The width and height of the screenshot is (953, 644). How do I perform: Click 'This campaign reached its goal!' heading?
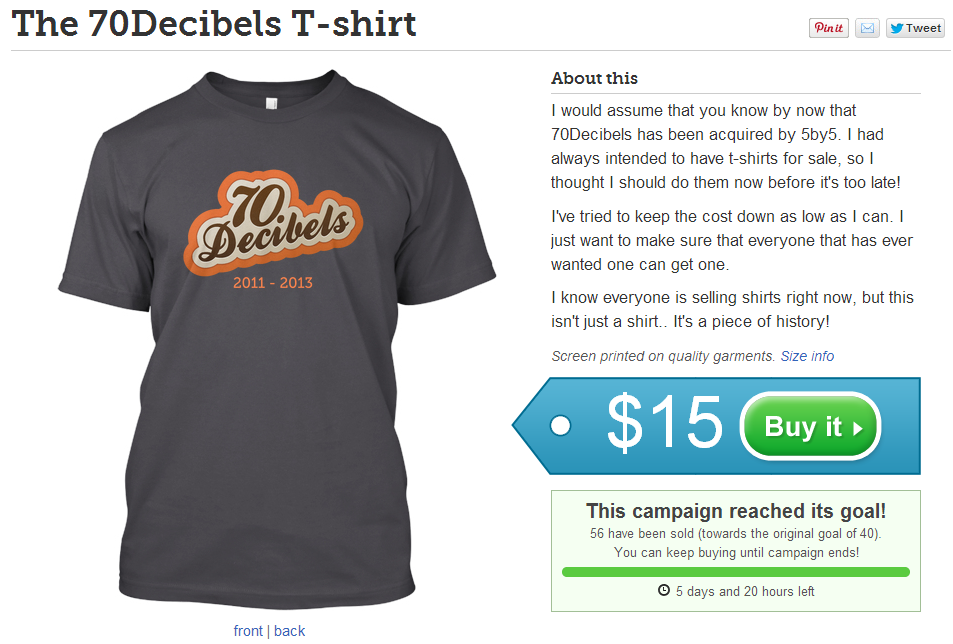coord(735,511)
